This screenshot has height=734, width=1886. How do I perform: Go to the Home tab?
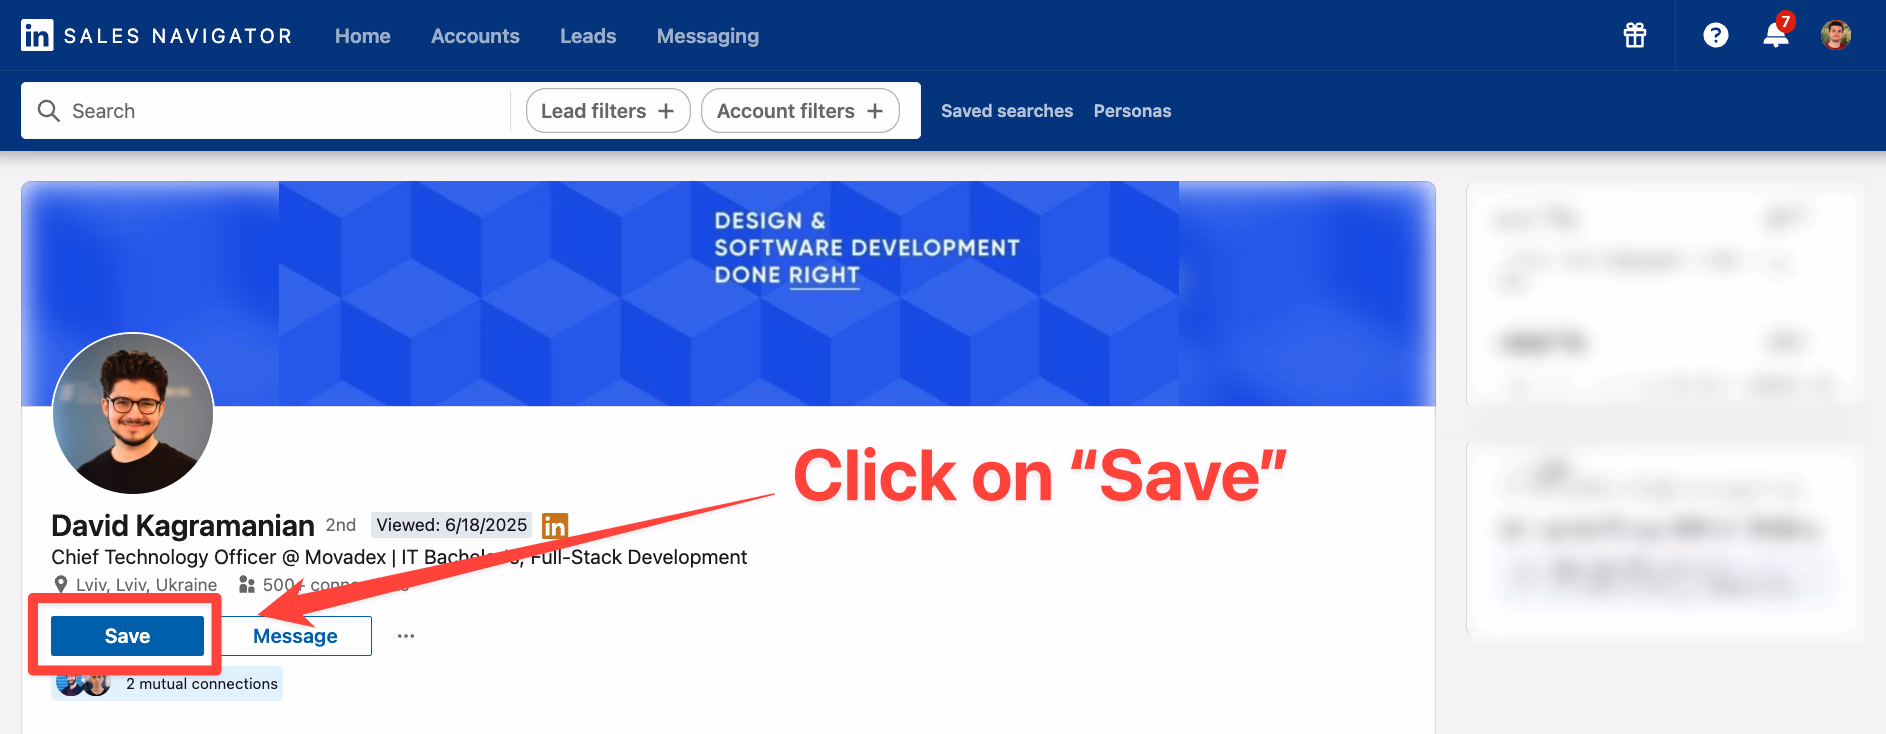point(363,36)
